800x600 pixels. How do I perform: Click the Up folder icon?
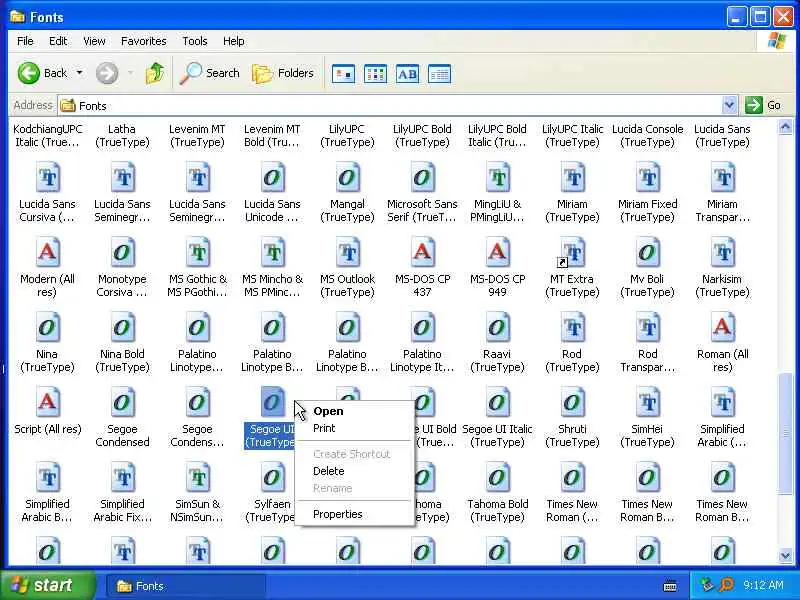coord(155,73)
